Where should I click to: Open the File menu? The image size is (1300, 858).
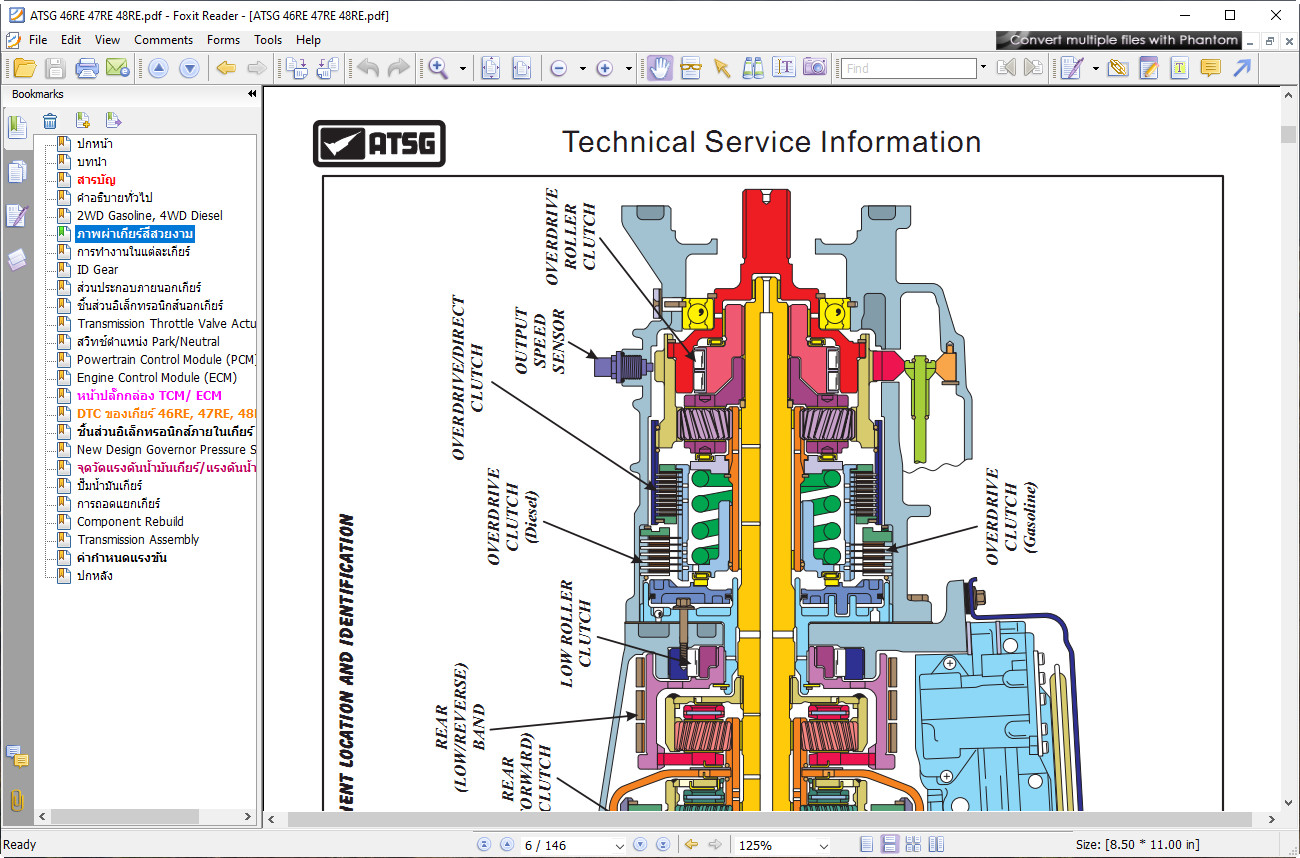pos(38,40)
